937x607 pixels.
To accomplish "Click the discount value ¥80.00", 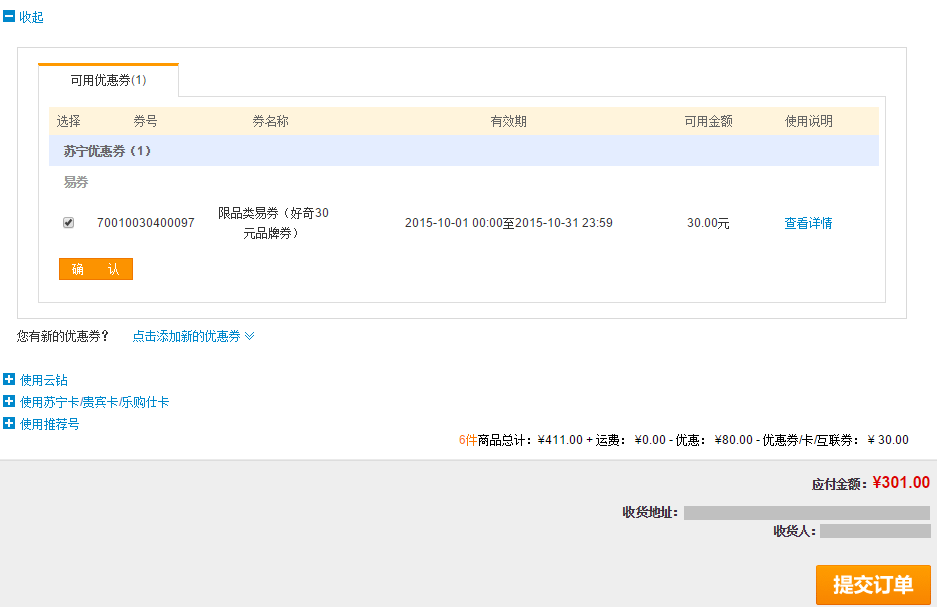I will coord(734,440).
